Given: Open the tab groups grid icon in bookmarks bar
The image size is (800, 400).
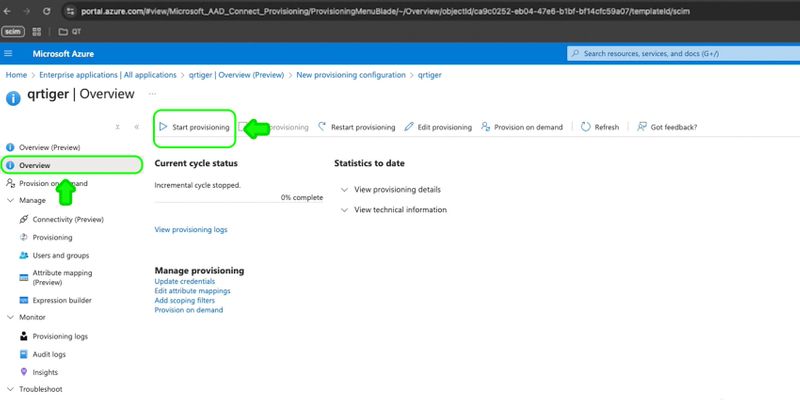Looking at the screenshot, I should coord(37,32).
